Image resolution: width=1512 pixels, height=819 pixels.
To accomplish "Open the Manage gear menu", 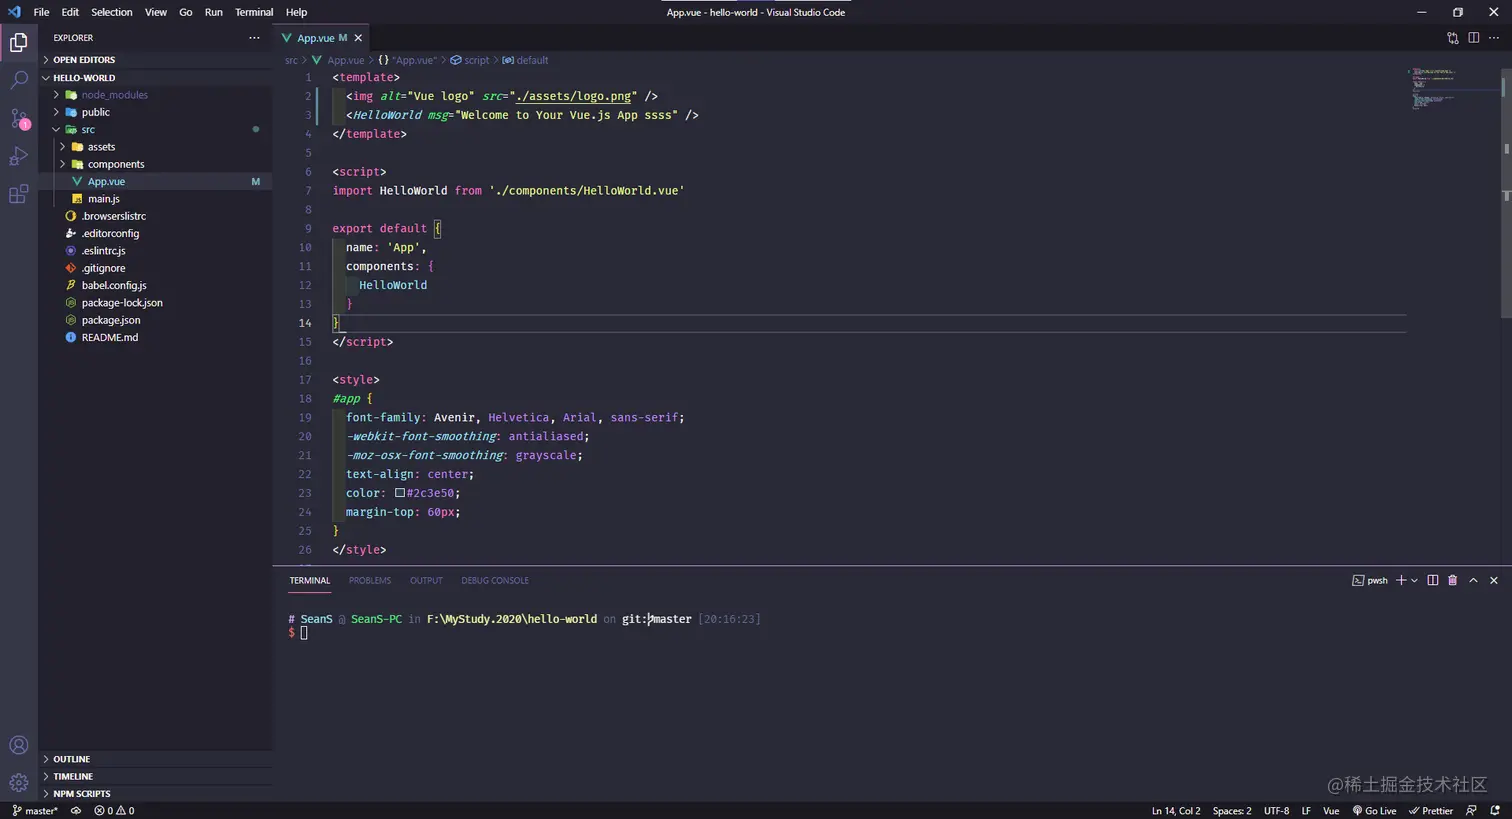I will pos(19,783).
